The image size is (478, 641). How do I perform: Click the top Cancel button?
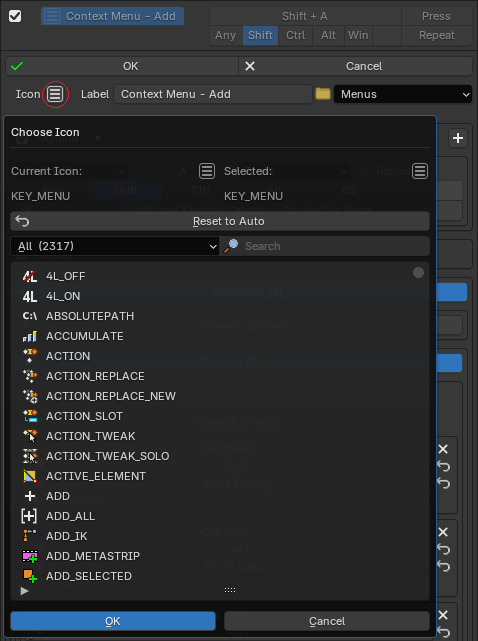[355, 66]
